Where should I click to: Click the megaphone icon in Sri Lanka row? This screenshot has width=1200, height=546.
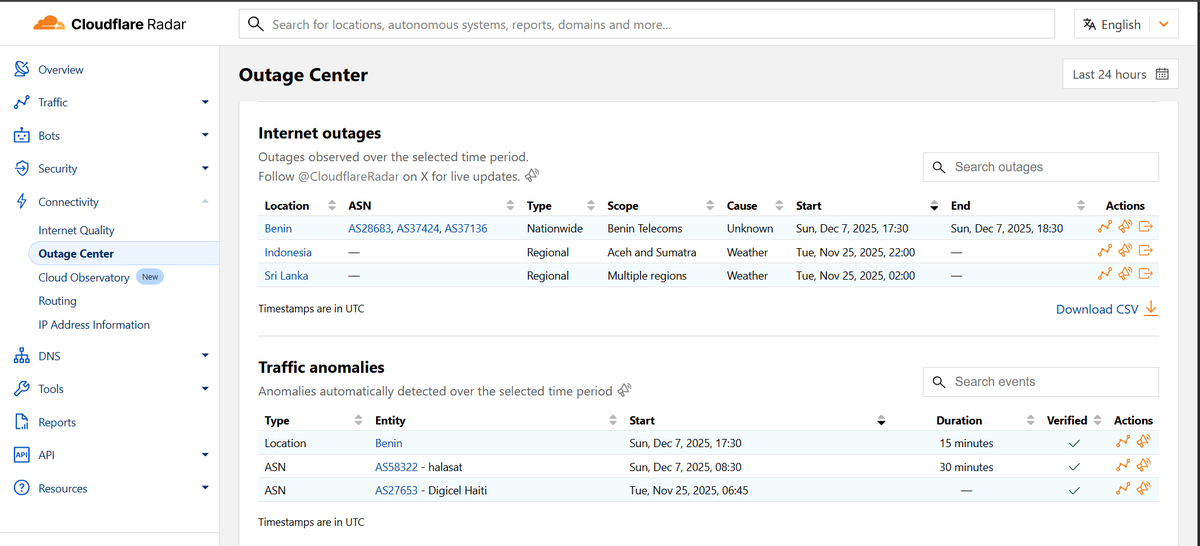click(x=1126, y=274)
